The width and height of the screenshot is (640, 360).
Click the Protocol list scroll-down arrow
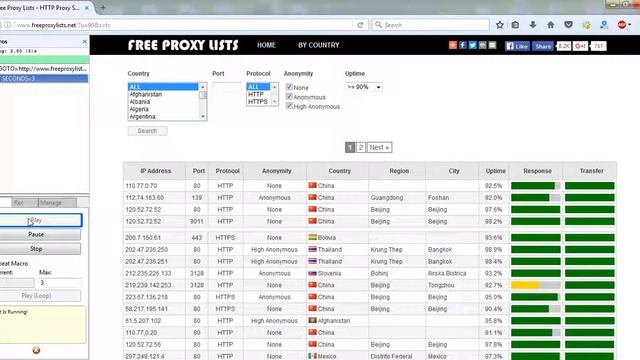click(274, 102)
